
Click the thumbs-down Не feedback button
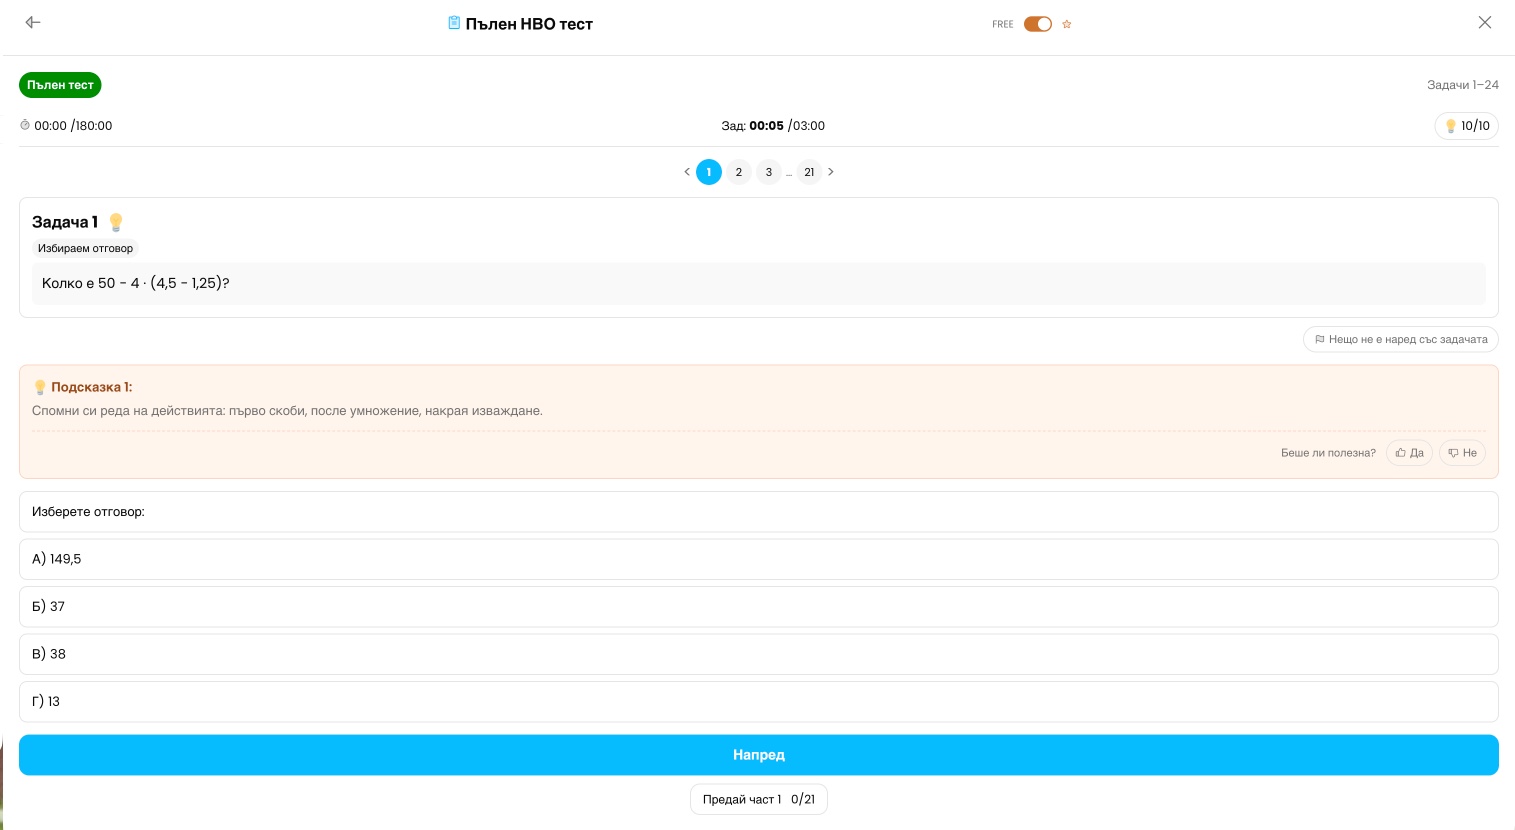click(x=1462, y=453)
